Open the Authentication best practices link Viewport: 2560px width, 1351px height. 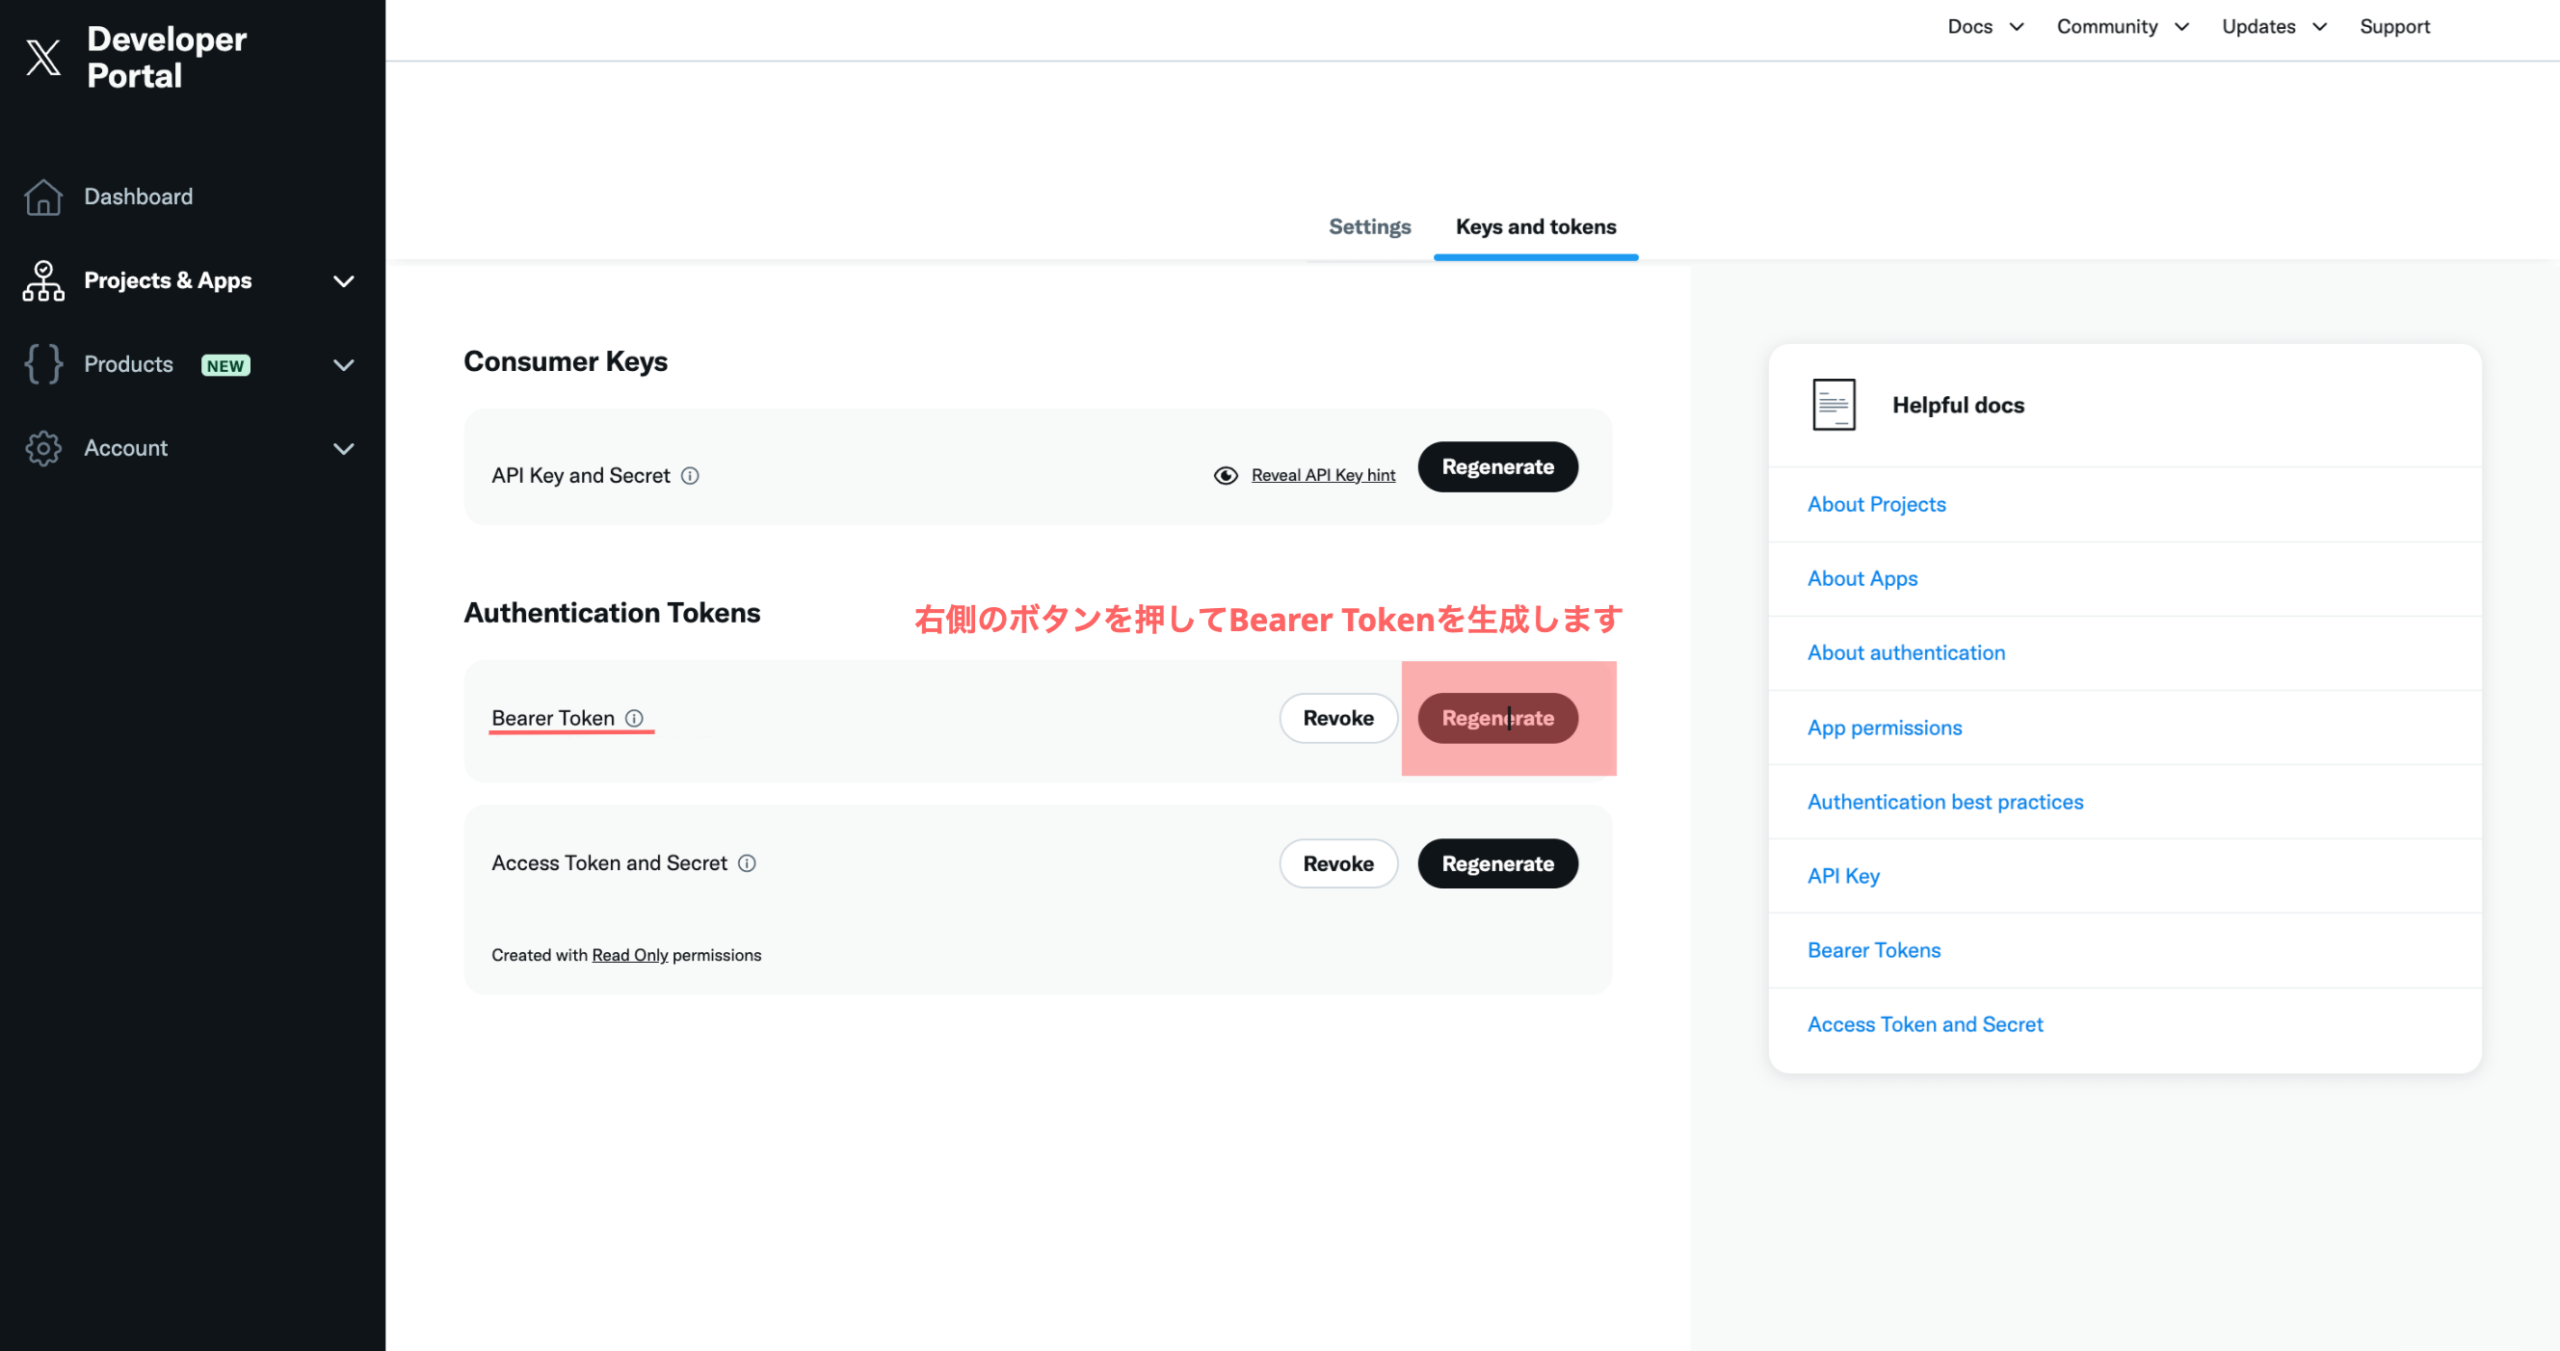tap(1944, 801)
